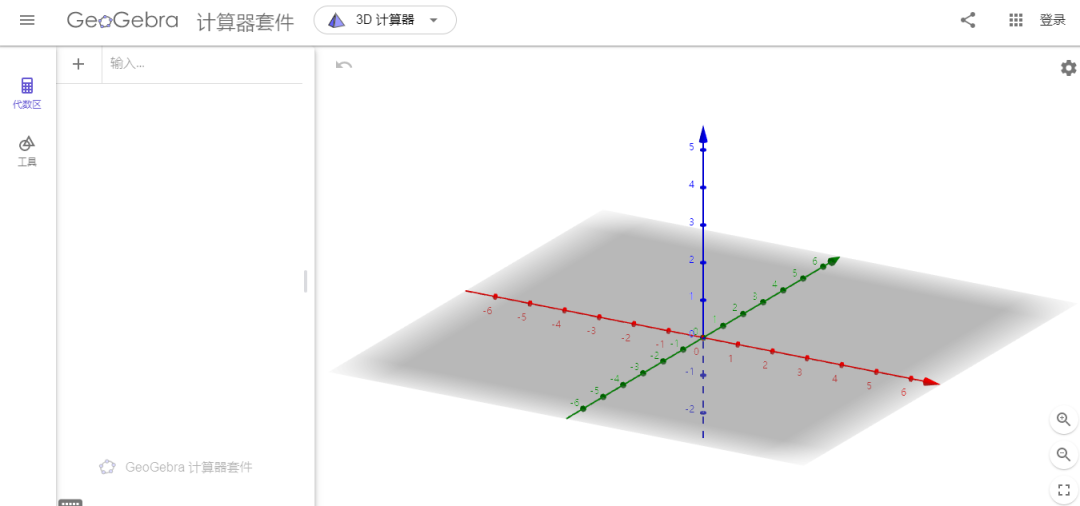Click the GeoGebra logo
This screenshot has height=506, width=1080.
click(123, 21)
